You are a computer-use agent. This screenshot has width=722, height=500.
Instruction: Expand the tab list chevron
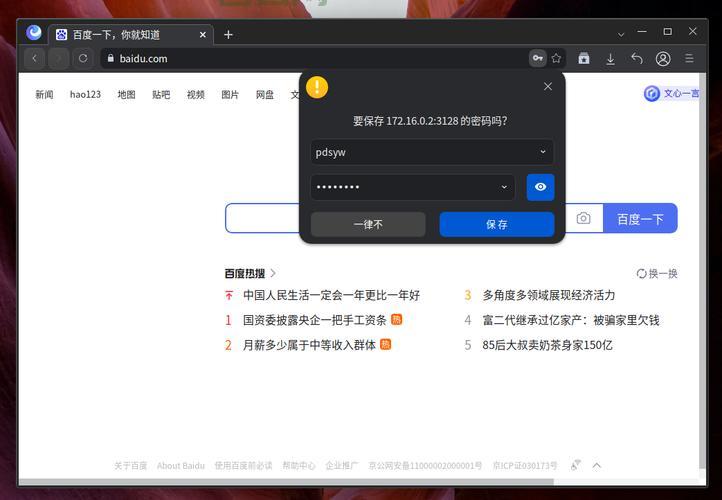tap(621, 35)
